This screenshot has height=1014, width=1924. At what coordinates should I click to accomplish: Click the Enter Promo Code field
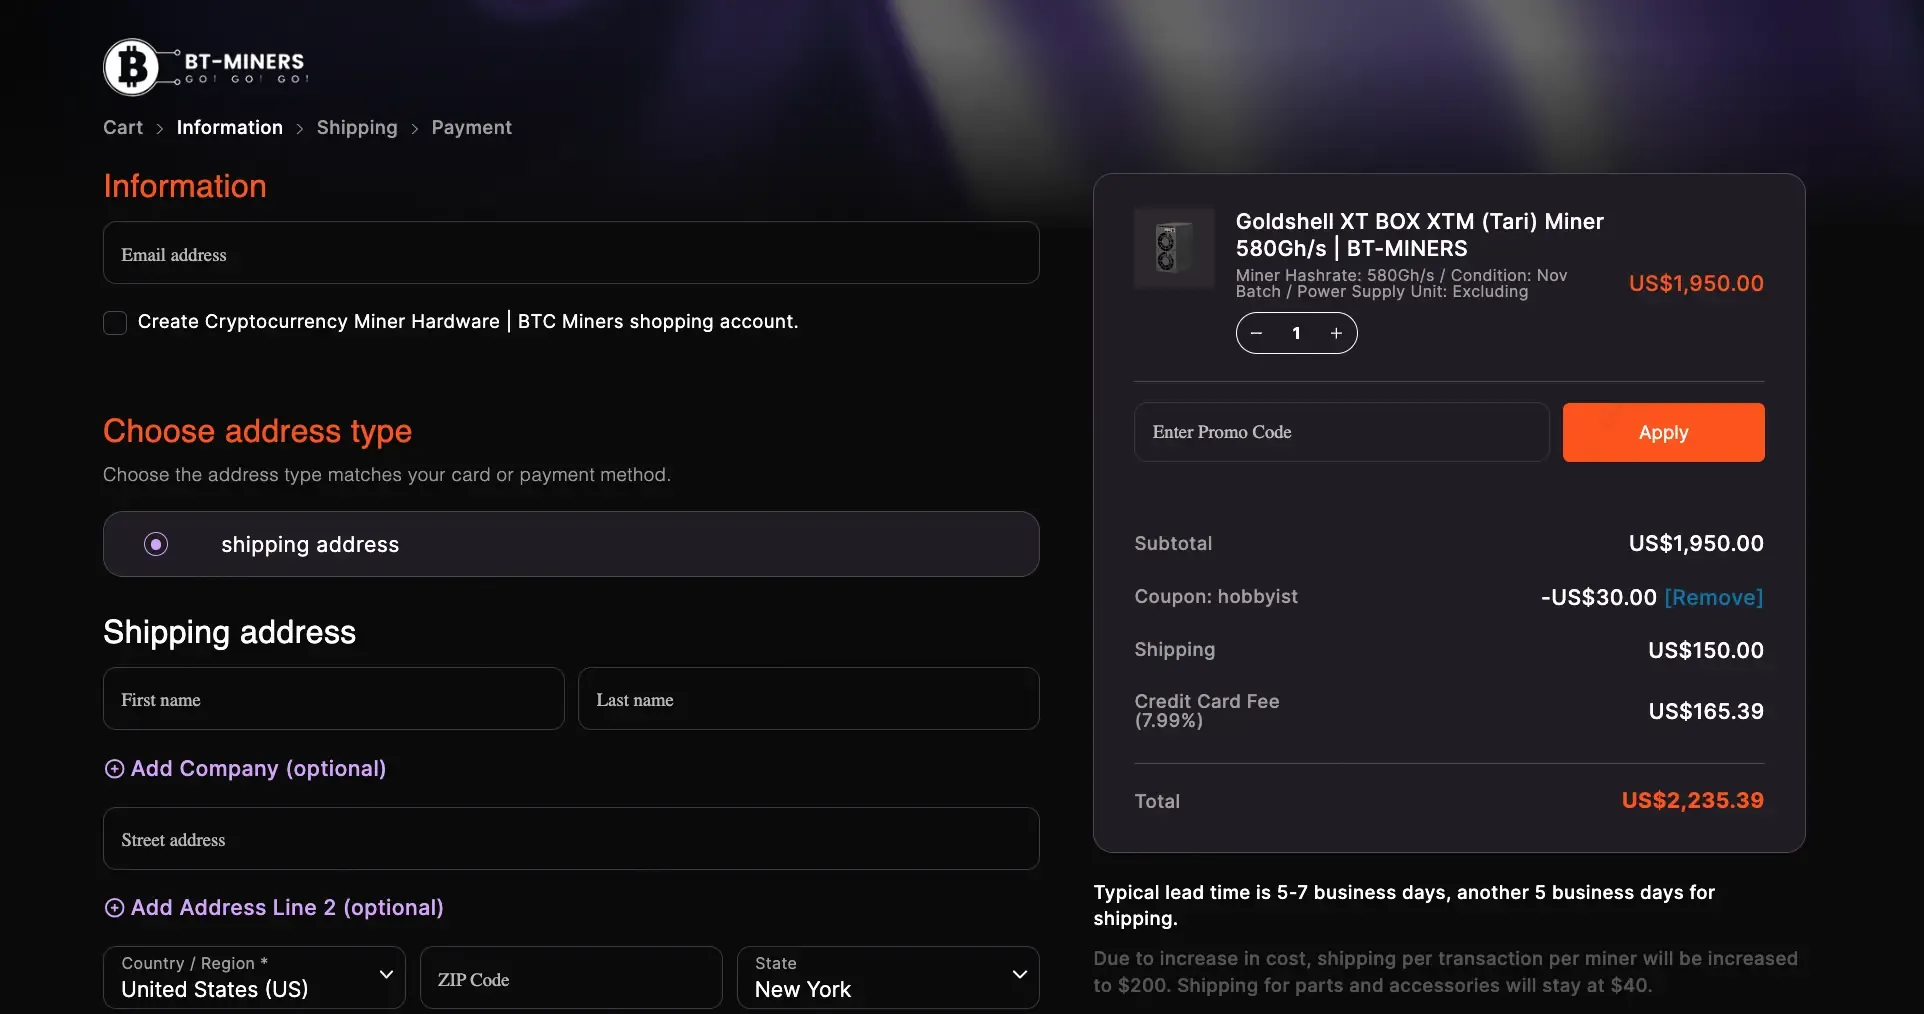coord(1340,432)
